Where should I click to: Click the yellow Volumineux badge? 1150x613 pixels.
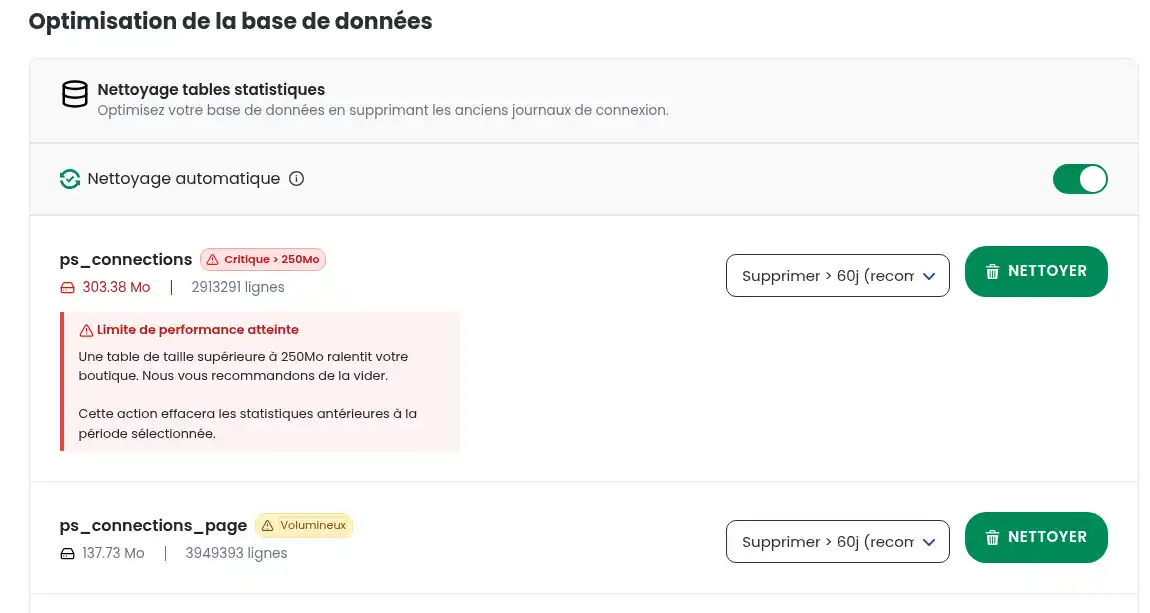click(304, 526)
